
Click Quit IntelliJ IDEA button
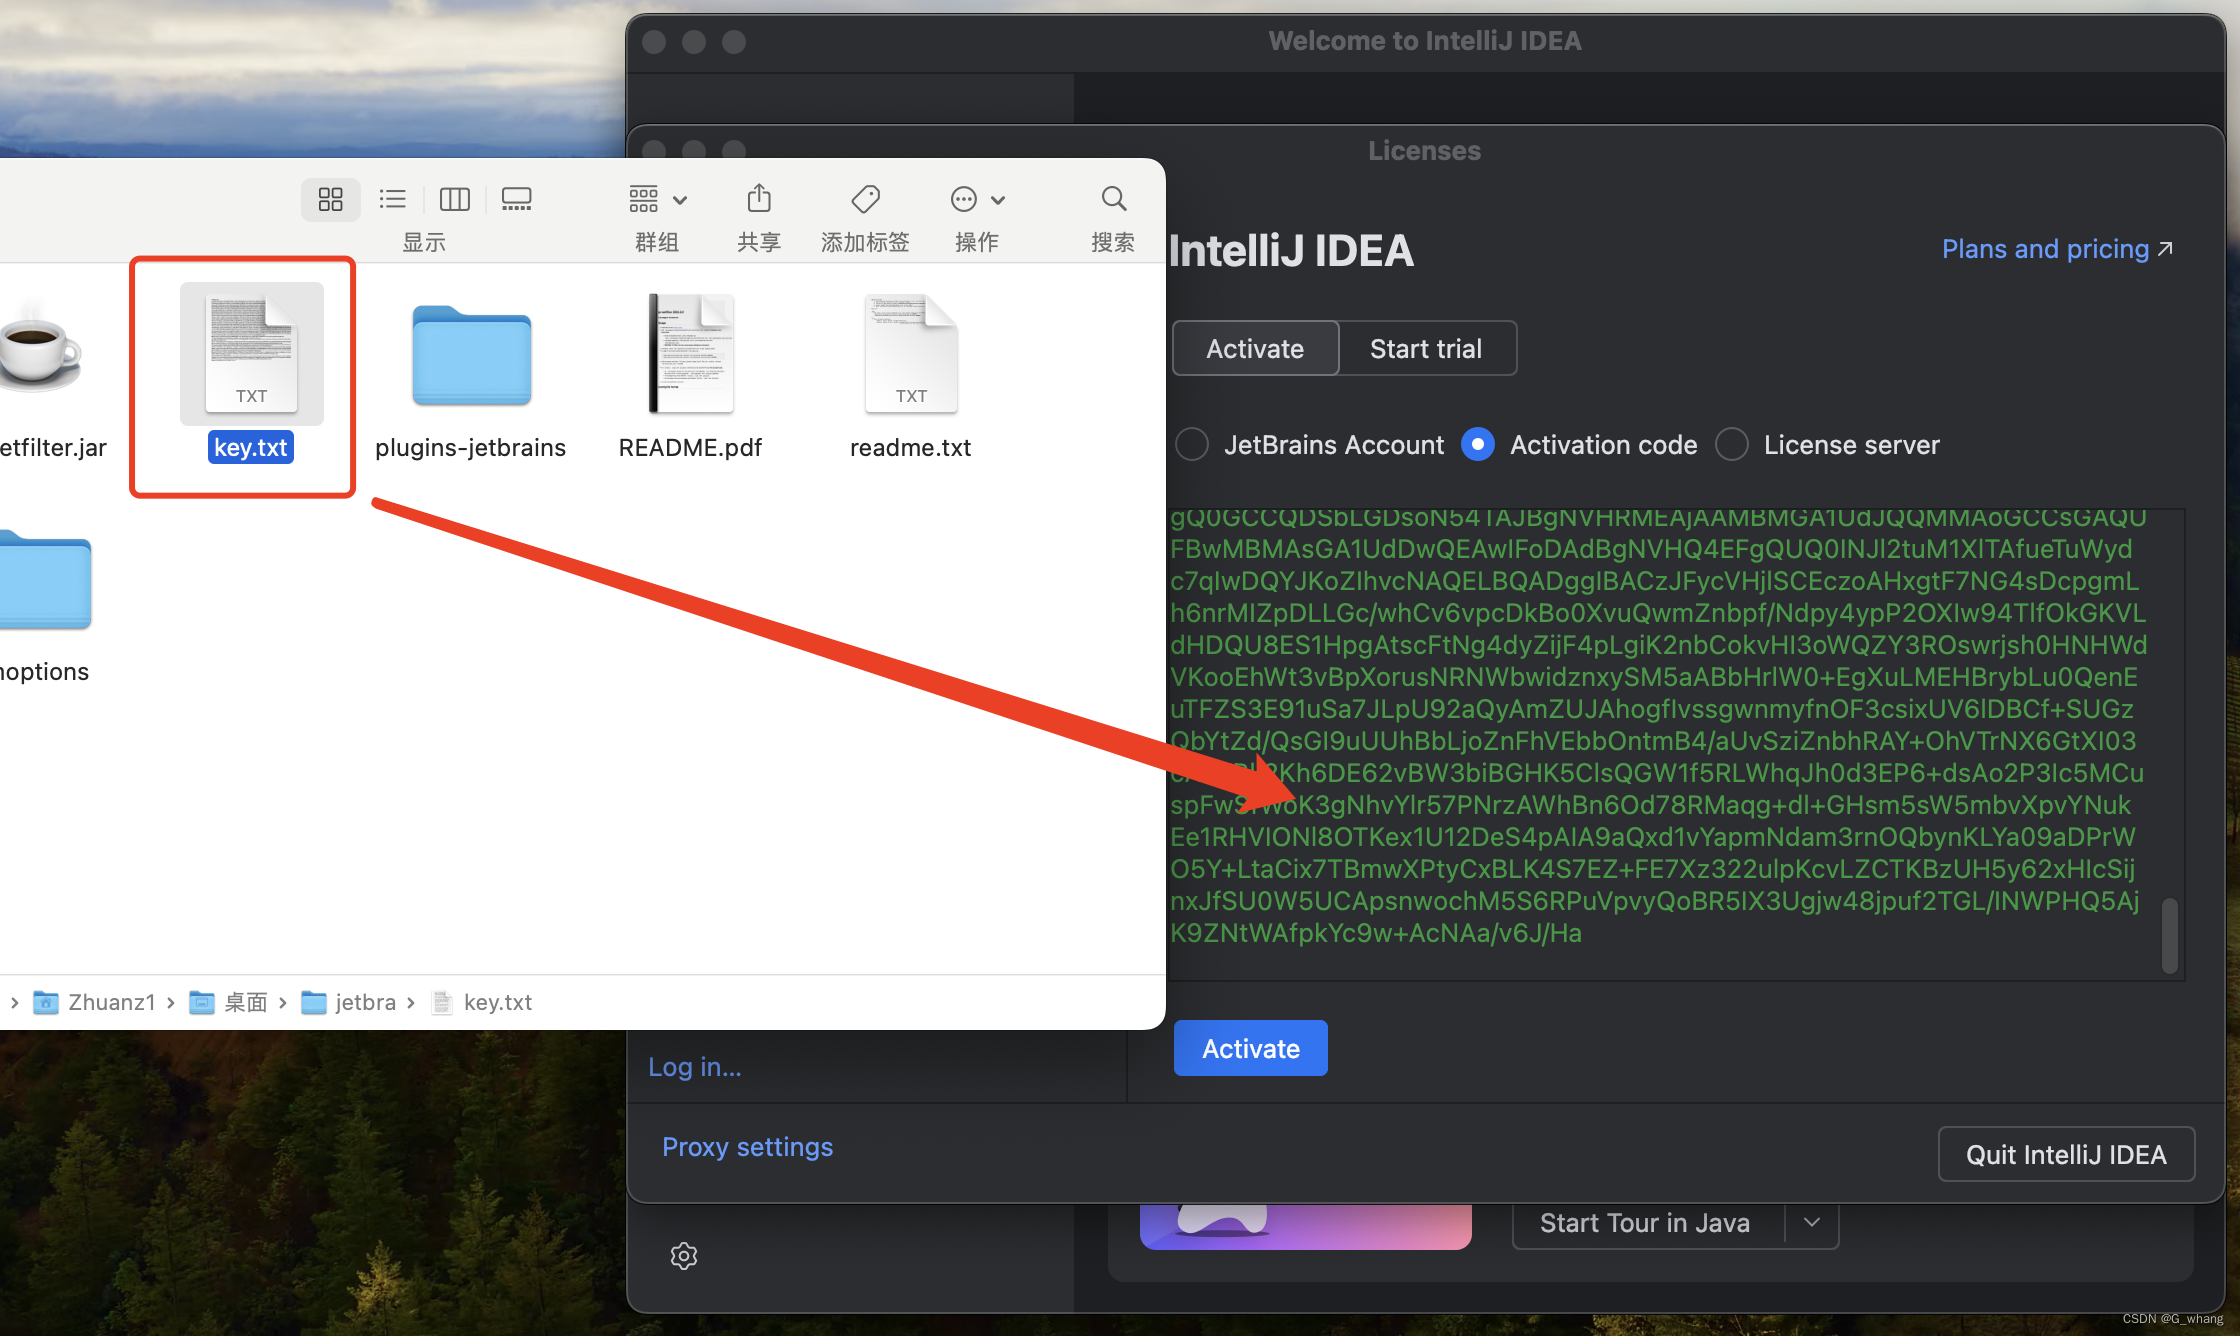(2066, 1154)
